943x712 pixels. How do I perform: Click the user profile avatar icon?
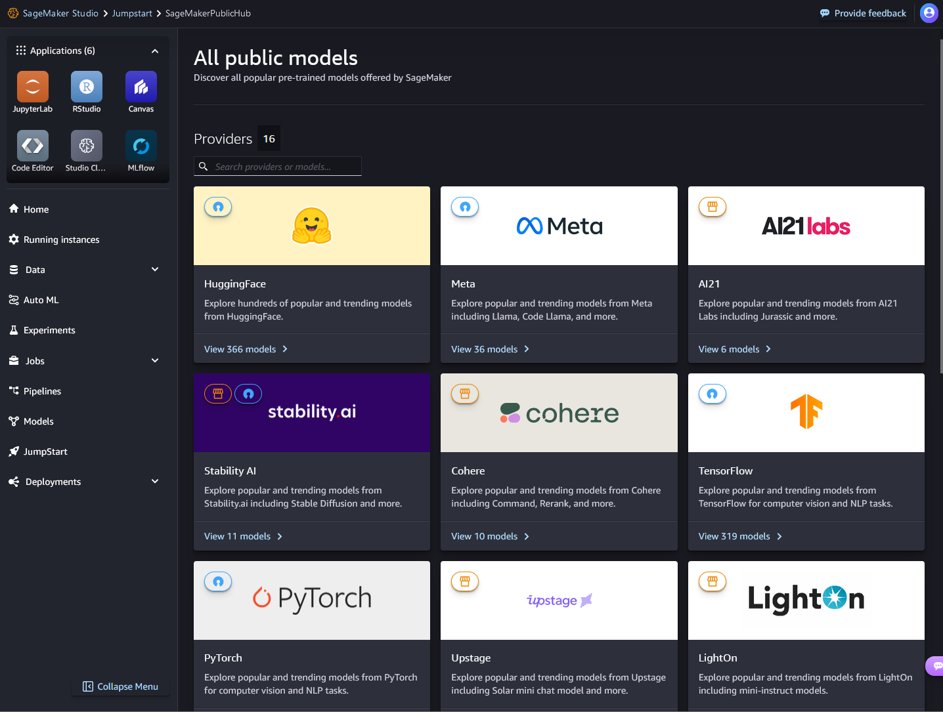(929, 13)
